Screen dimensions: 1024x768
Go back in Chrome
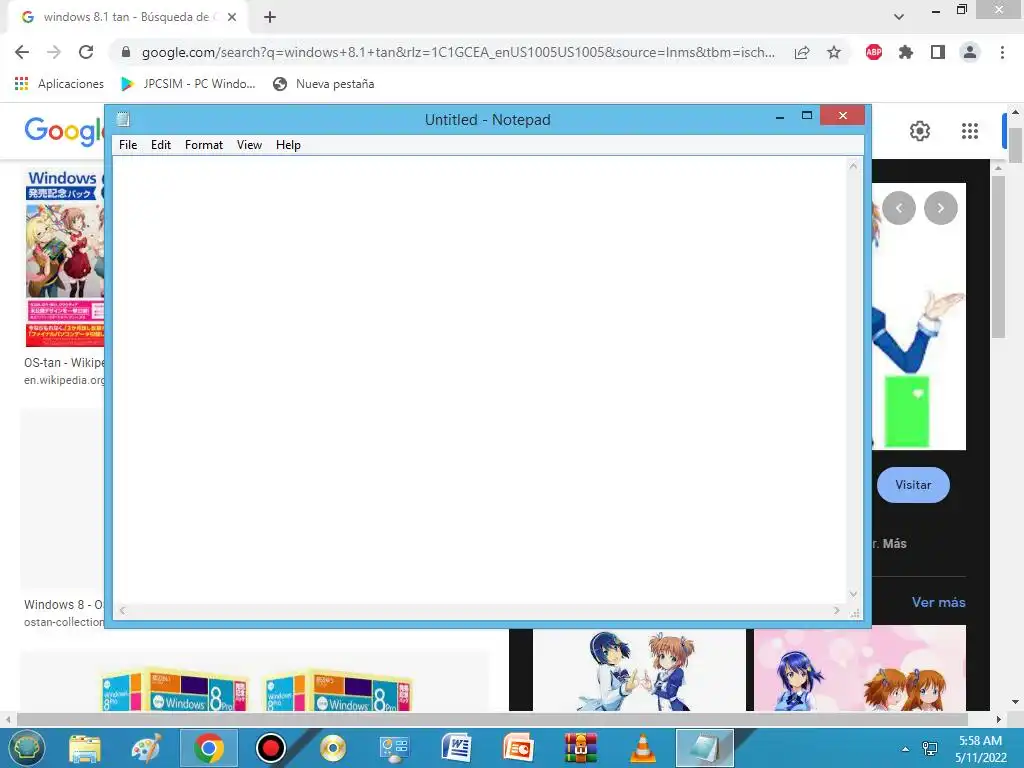click(x=22, y=52)
